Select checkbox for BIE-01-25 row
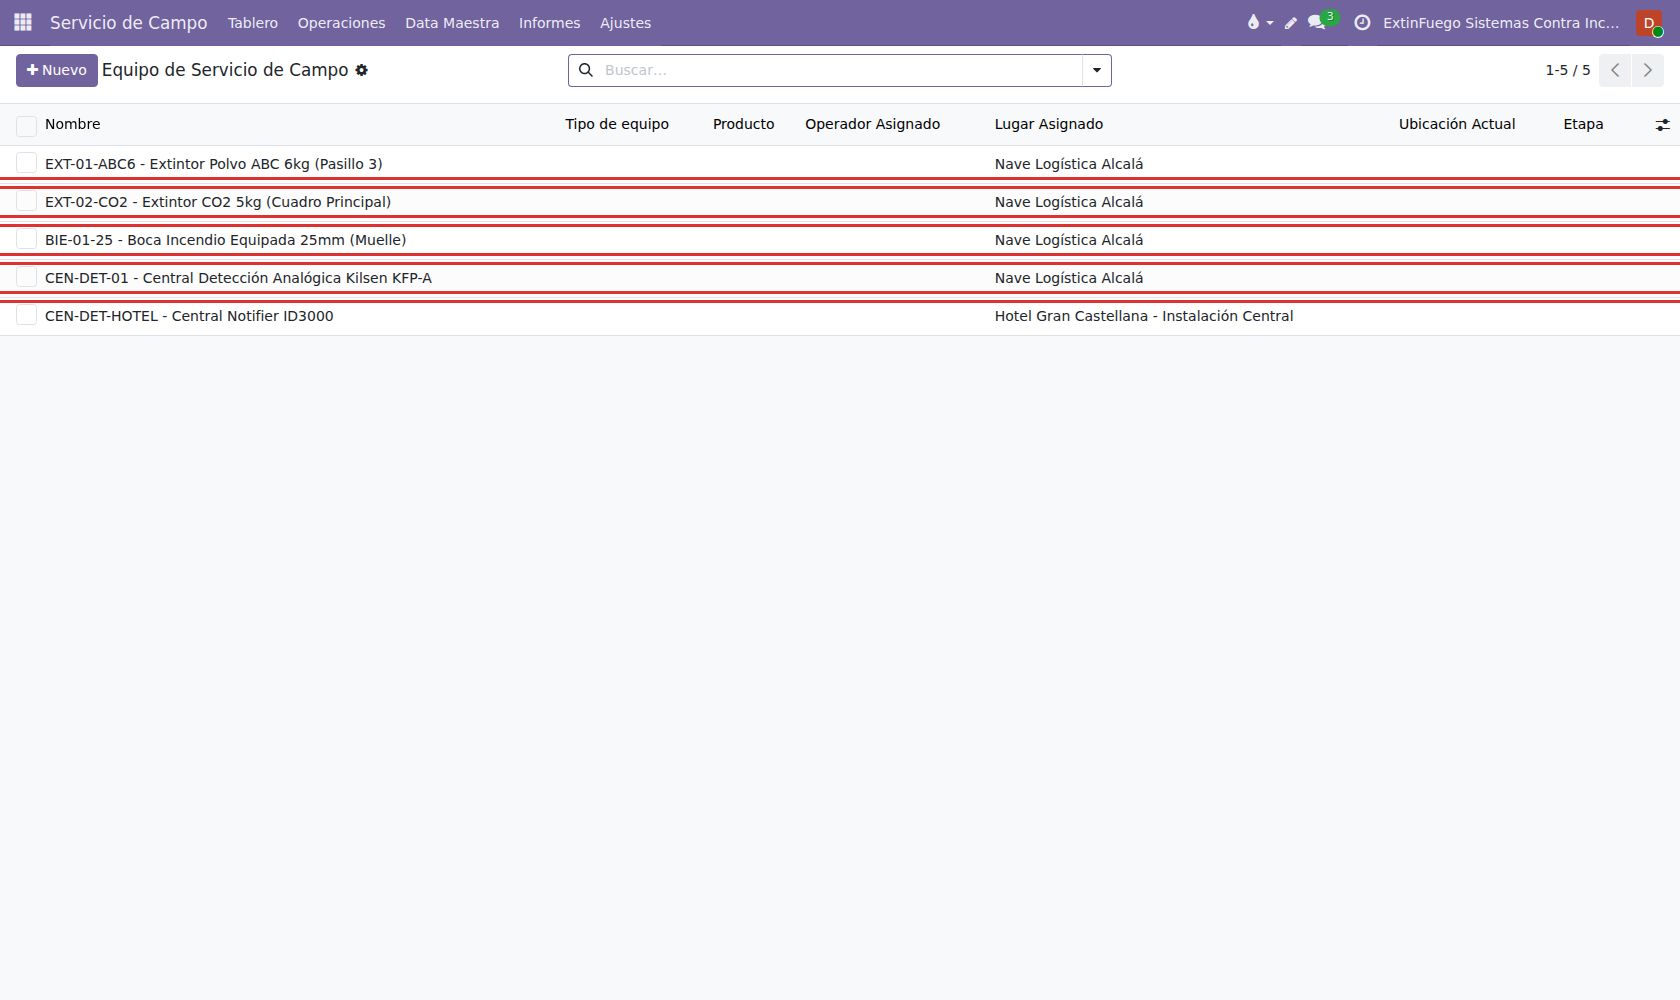The width and height of the screenshot is (1680, 1000). [27, 239]
